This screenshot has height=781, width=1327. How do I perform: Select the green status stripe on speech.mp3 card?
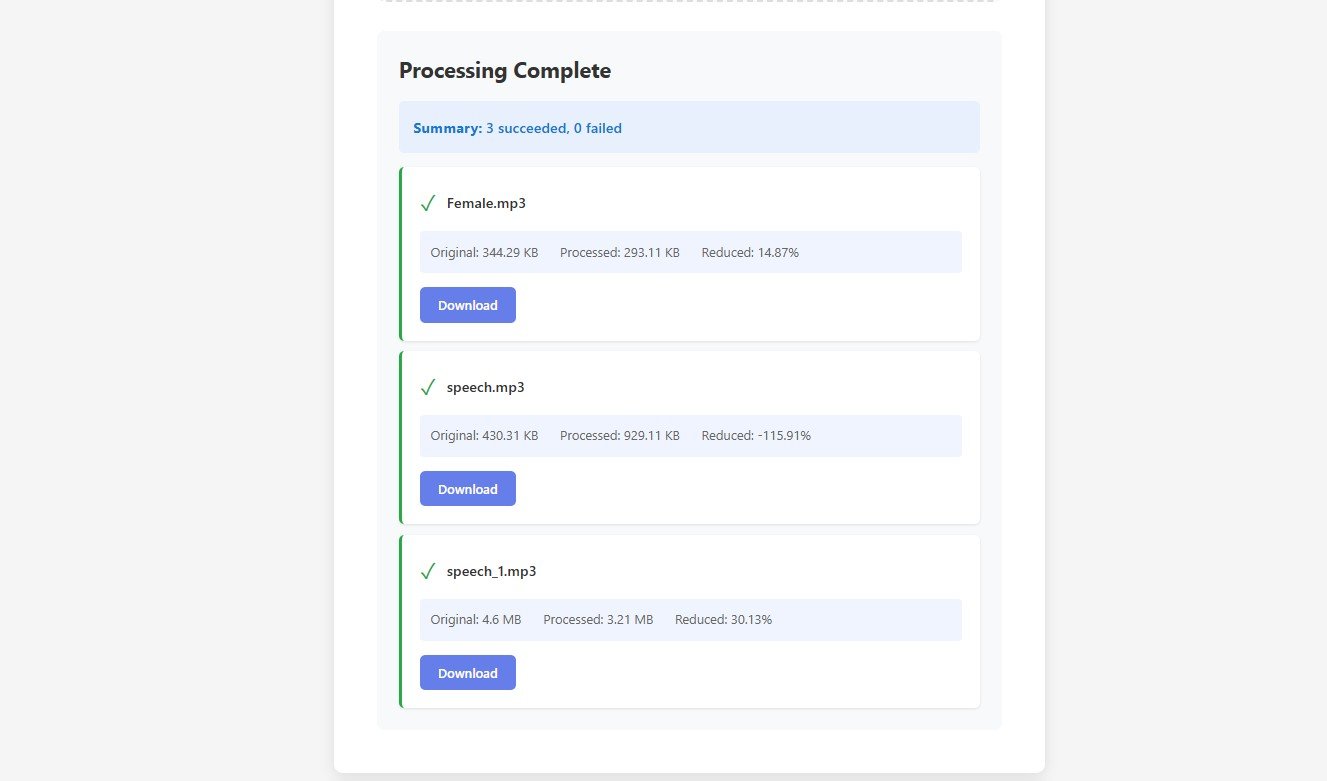pyautogui.click(x=401, y=437)
